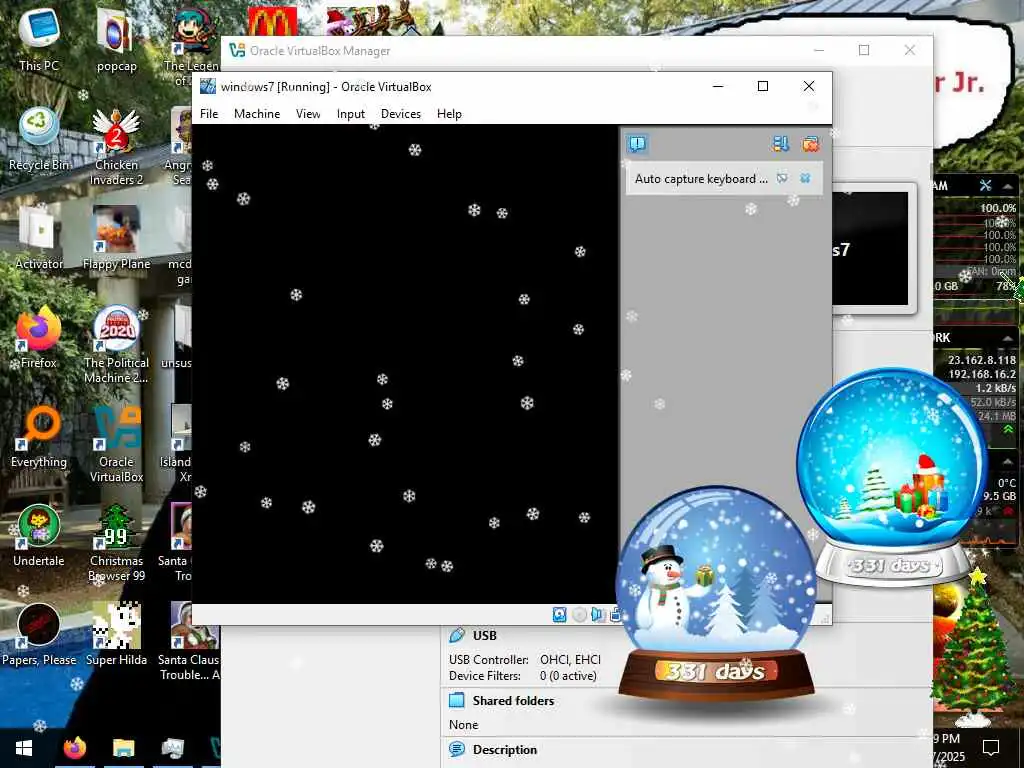This screenshot has width=1024, height=768.
Task: Select the Firefox desktop shortcut
Action: point(39,337)
